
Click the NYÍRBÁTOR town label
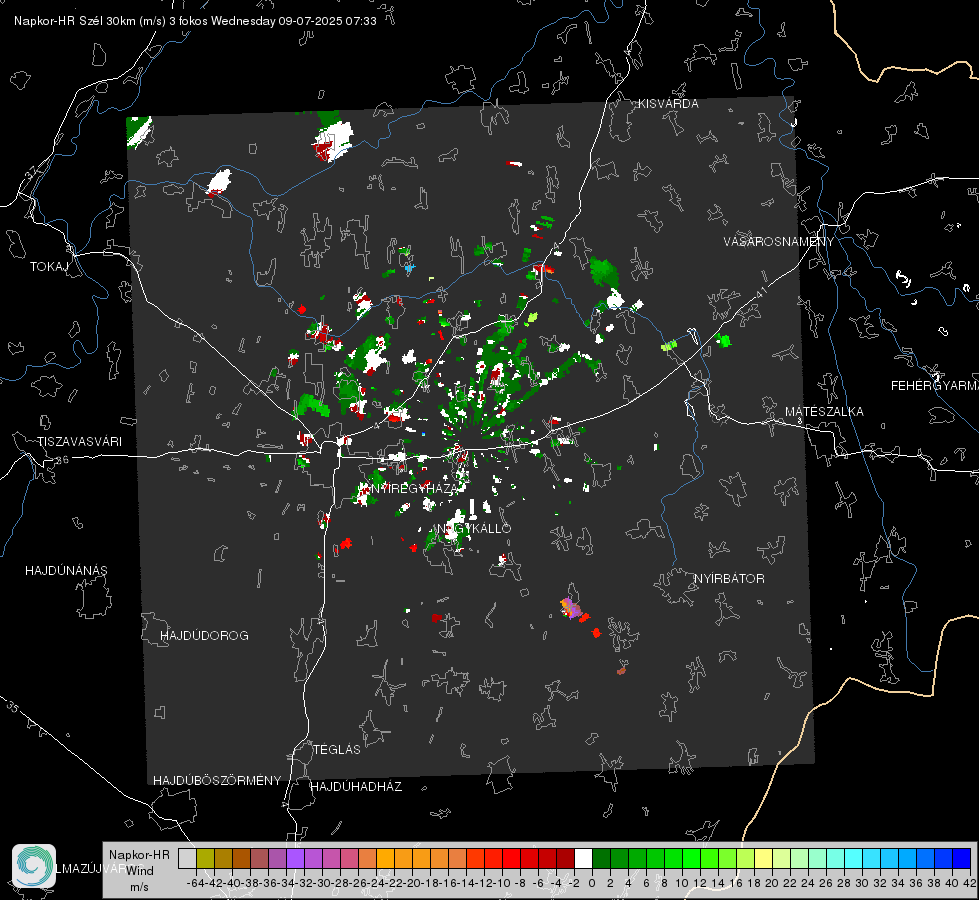pyautogui.click(x=729, y=578)
